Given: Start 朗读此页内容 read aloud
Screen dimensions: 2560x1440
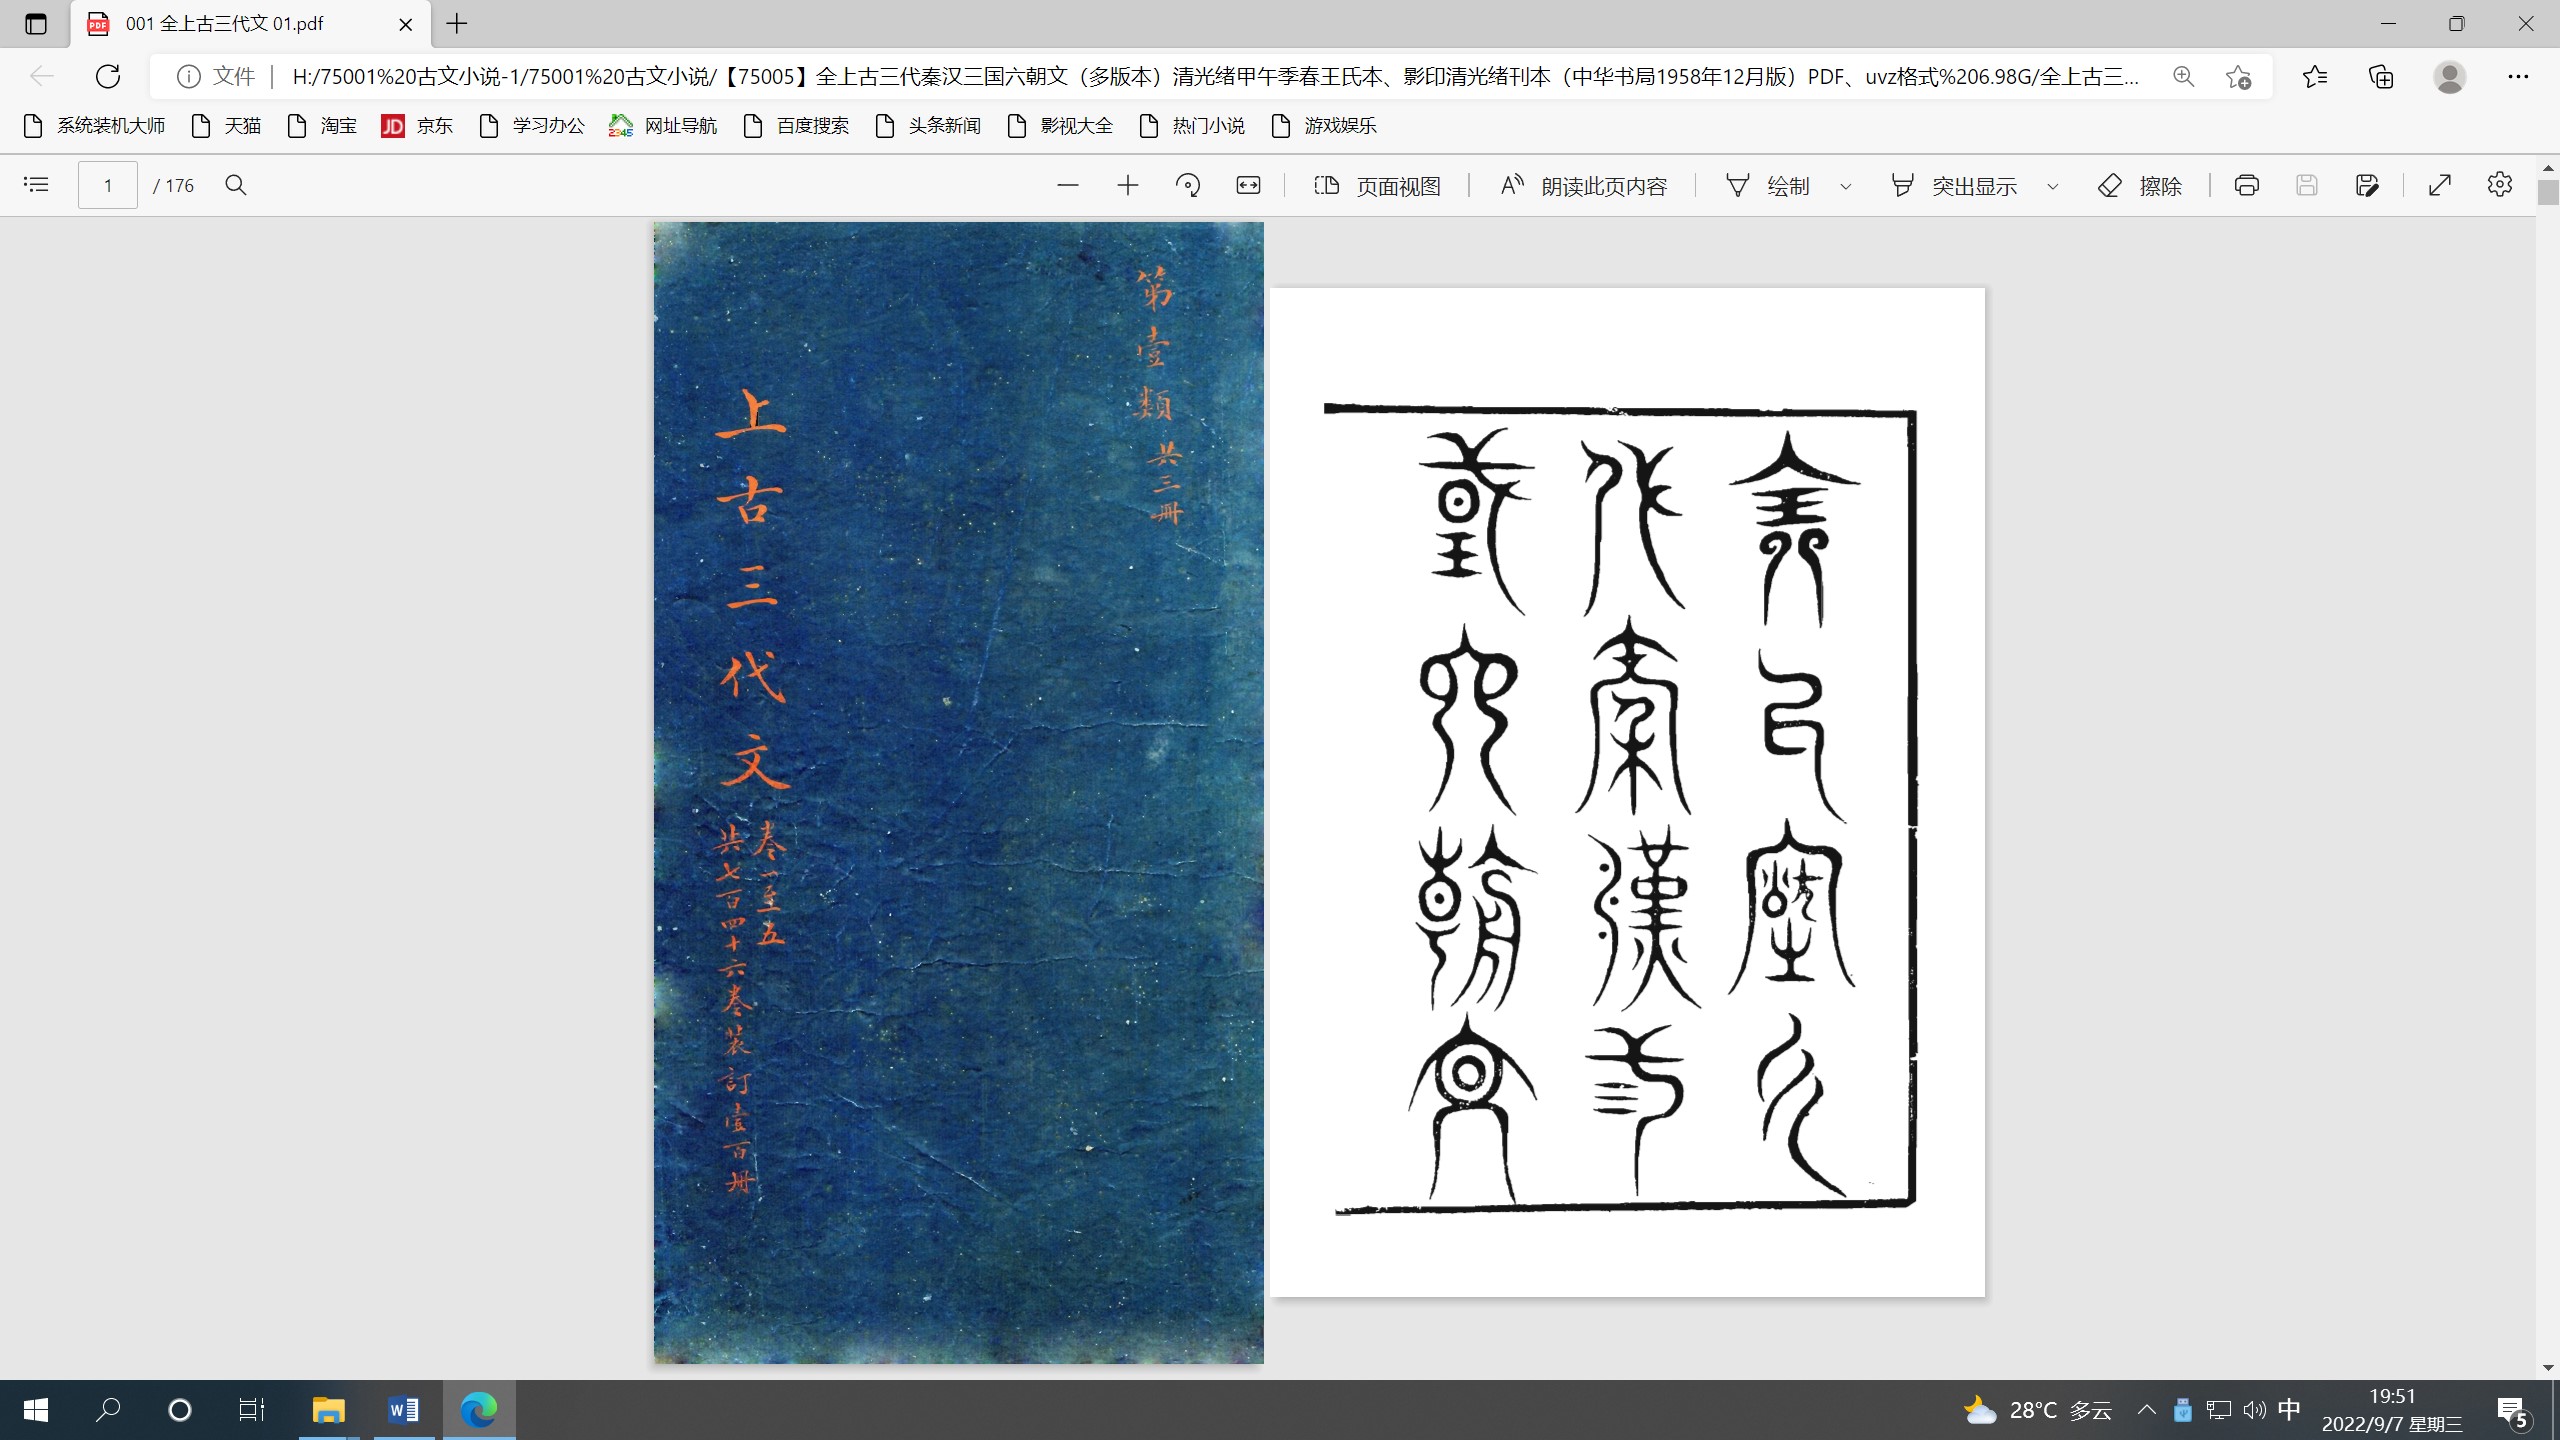Looking at the screenshot, I should click(1584, 186).
